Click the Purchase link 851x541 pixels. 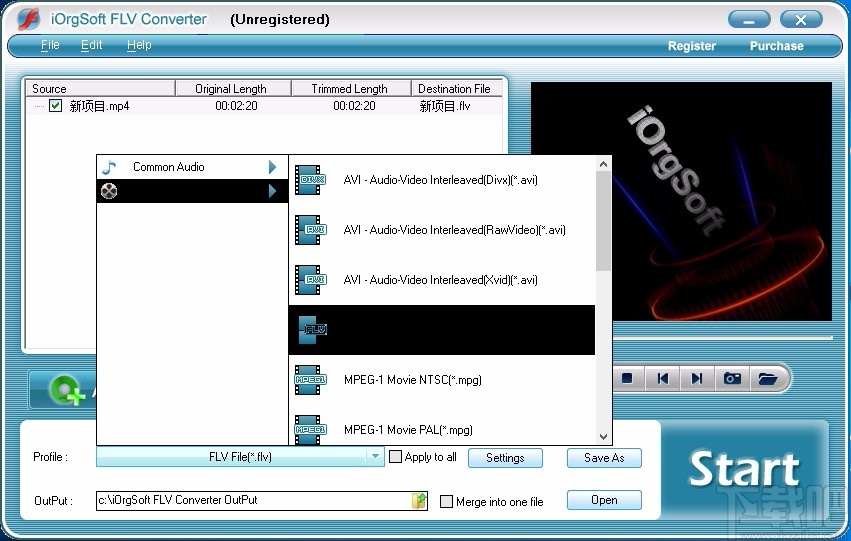(x=776, y=46)
